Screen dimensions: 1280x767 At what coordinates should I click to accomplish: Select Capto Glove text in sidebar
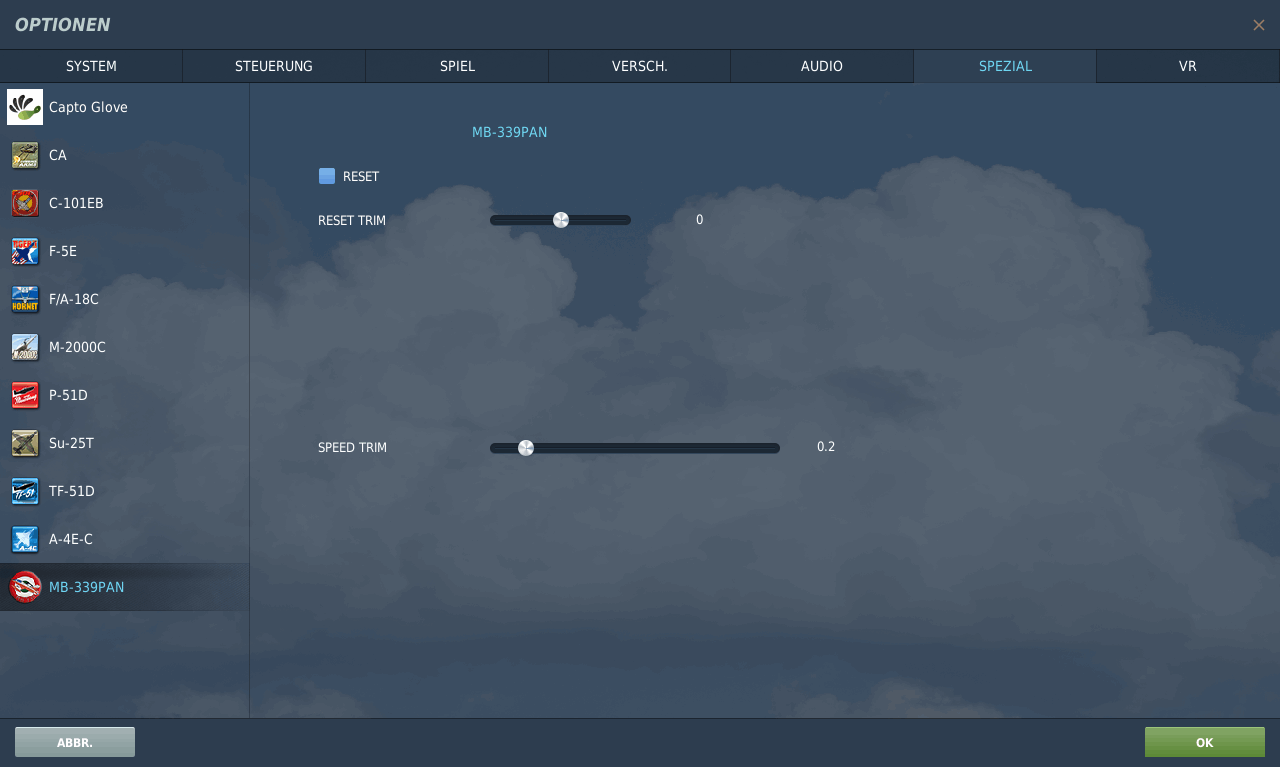click(88, 107)
